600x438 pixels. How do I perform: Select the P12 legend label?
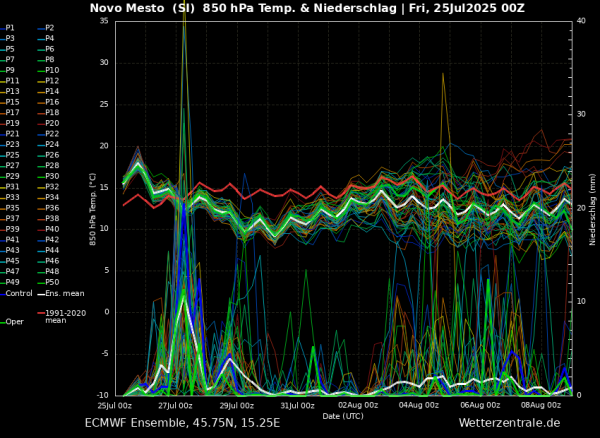pyautogui.click(x=52, y=81)
